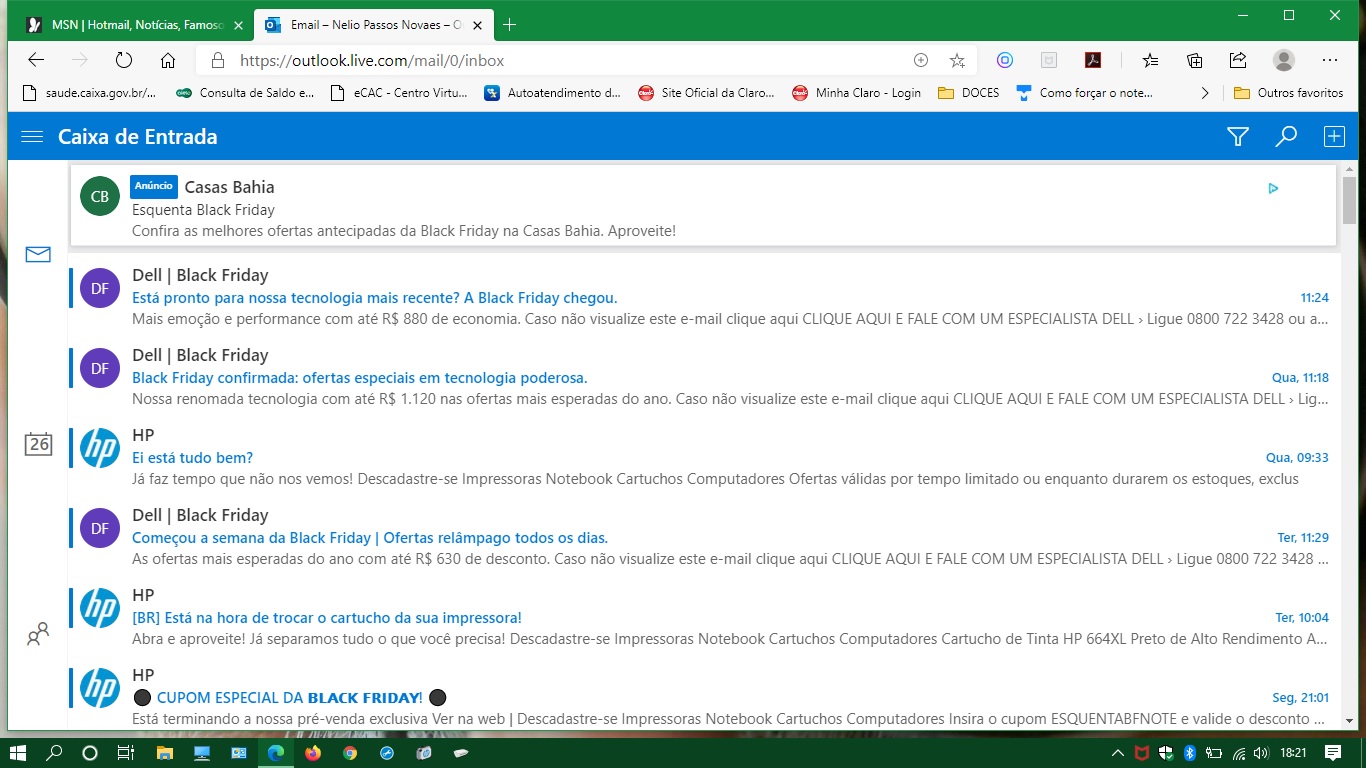Open the hamburger navigation menu
The image size is (1366, 768).
(x=32, y=137)
